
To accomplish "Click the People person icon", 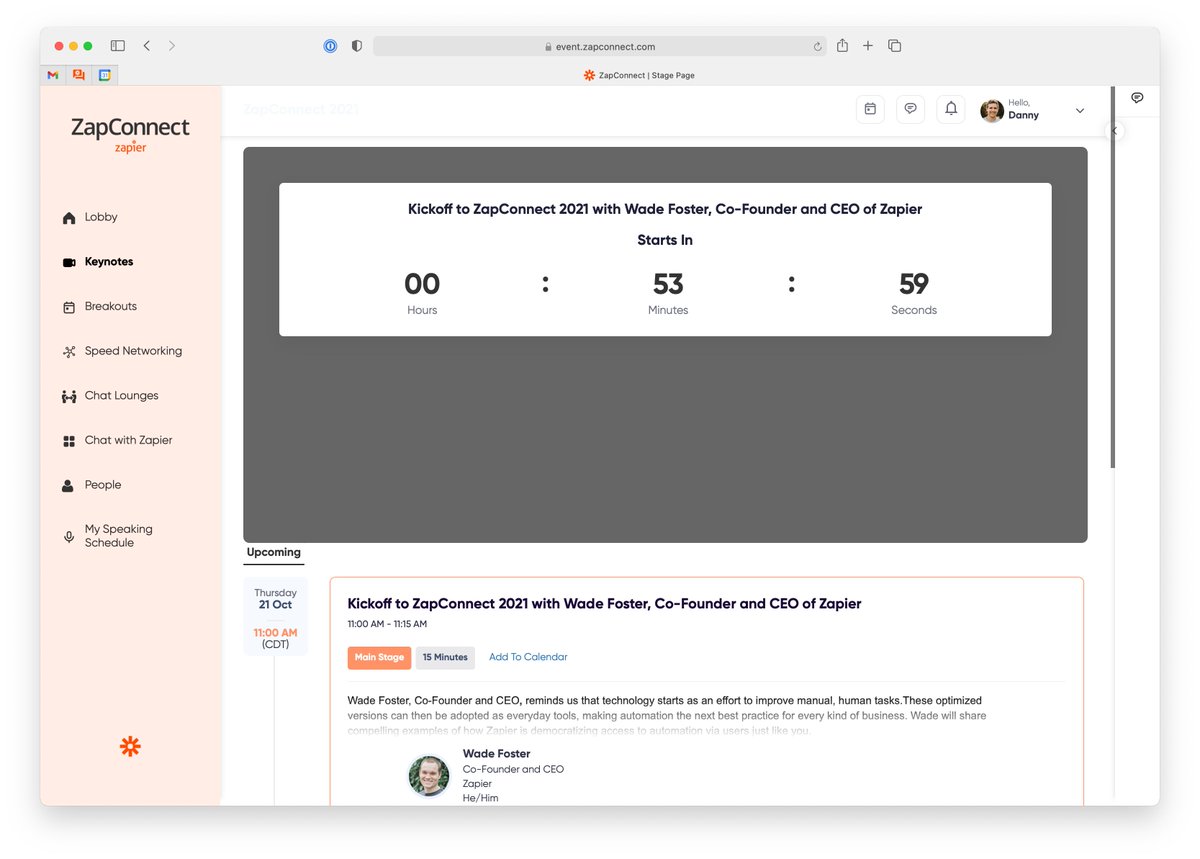I will click(x=68, y=486).
